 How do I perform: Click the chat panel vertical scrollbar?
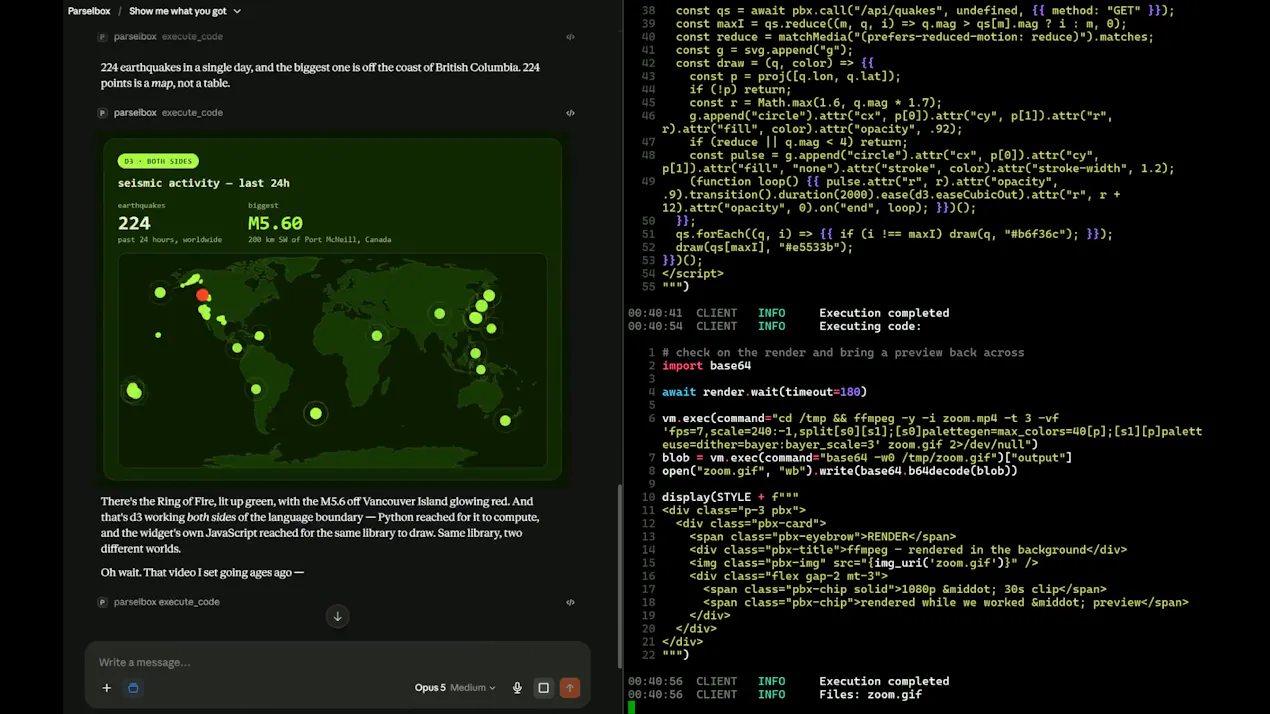618,575
